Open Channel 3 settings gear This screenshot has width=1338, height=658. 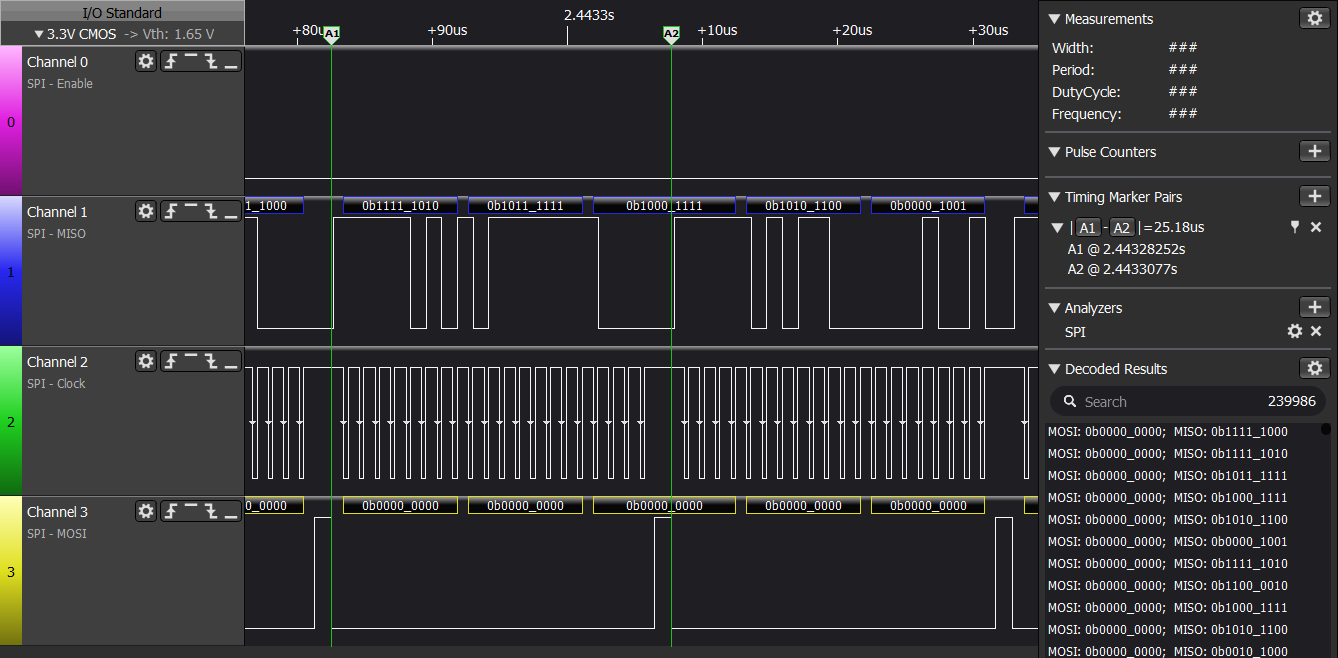coord(146,512)
